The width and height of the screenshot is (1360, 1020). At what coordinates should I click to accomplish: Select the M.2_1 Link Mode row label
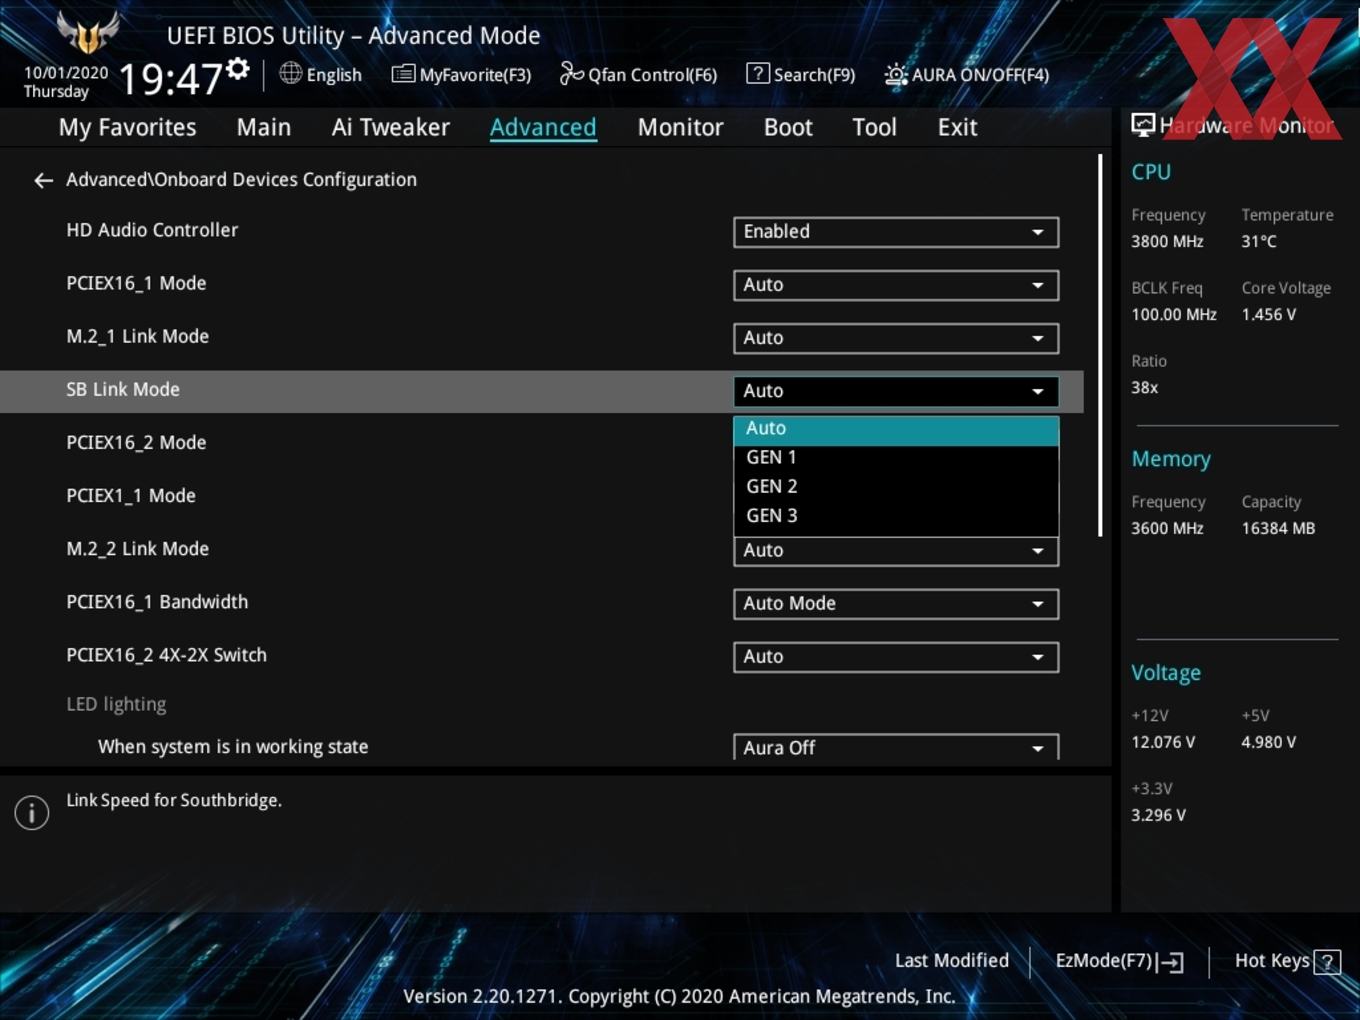click(137, 337)
